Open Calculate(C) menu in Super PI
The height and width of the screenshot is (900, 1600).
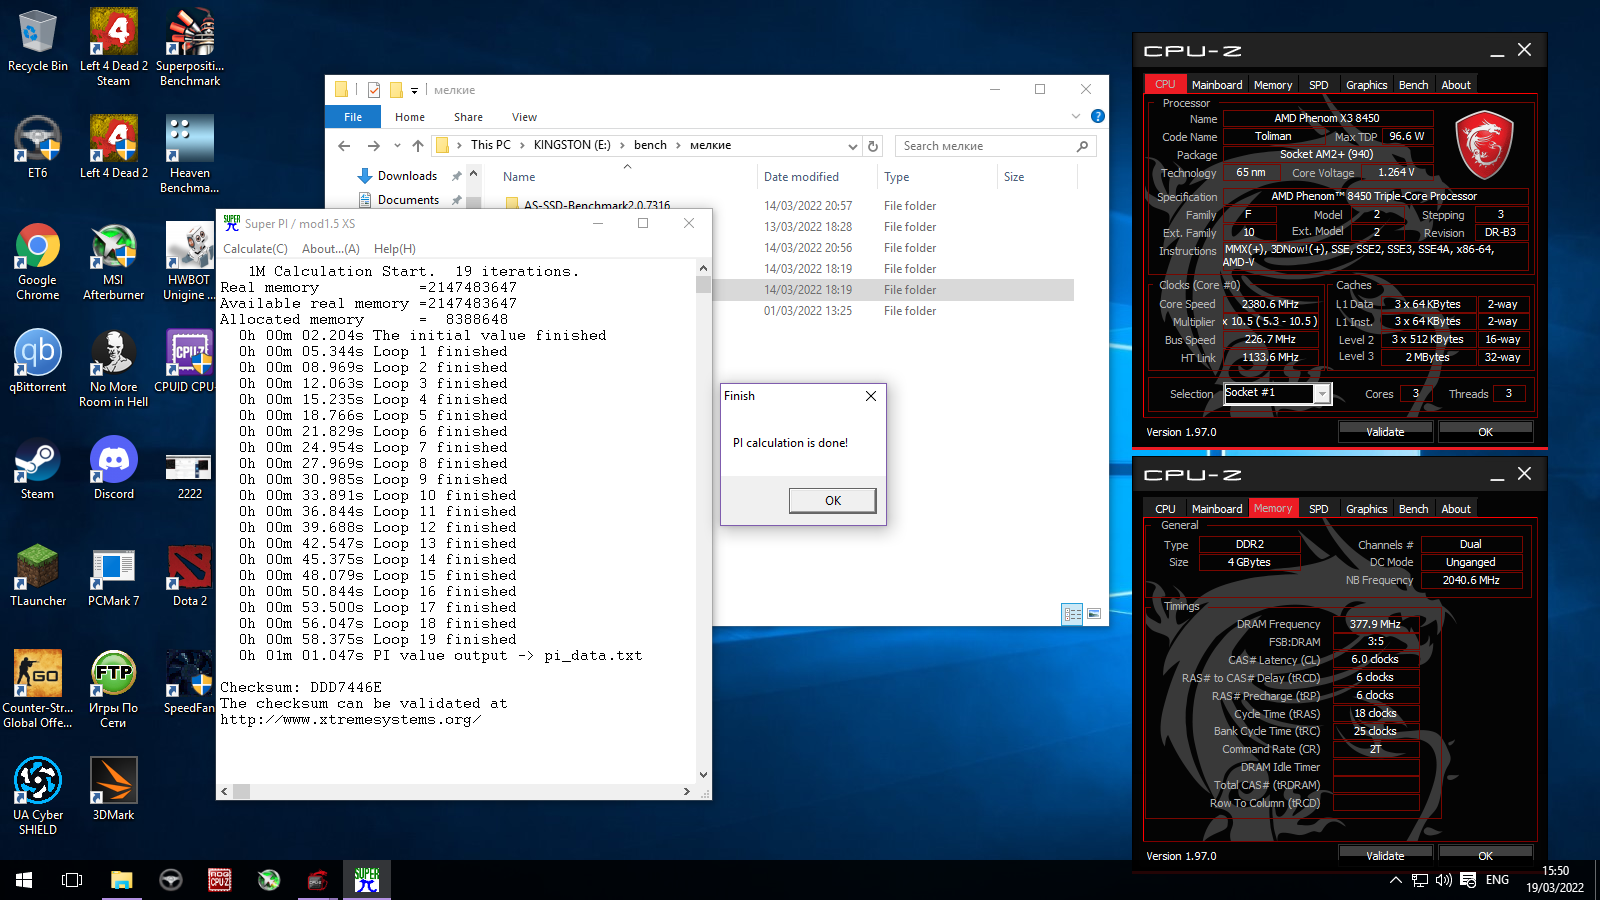255,249
